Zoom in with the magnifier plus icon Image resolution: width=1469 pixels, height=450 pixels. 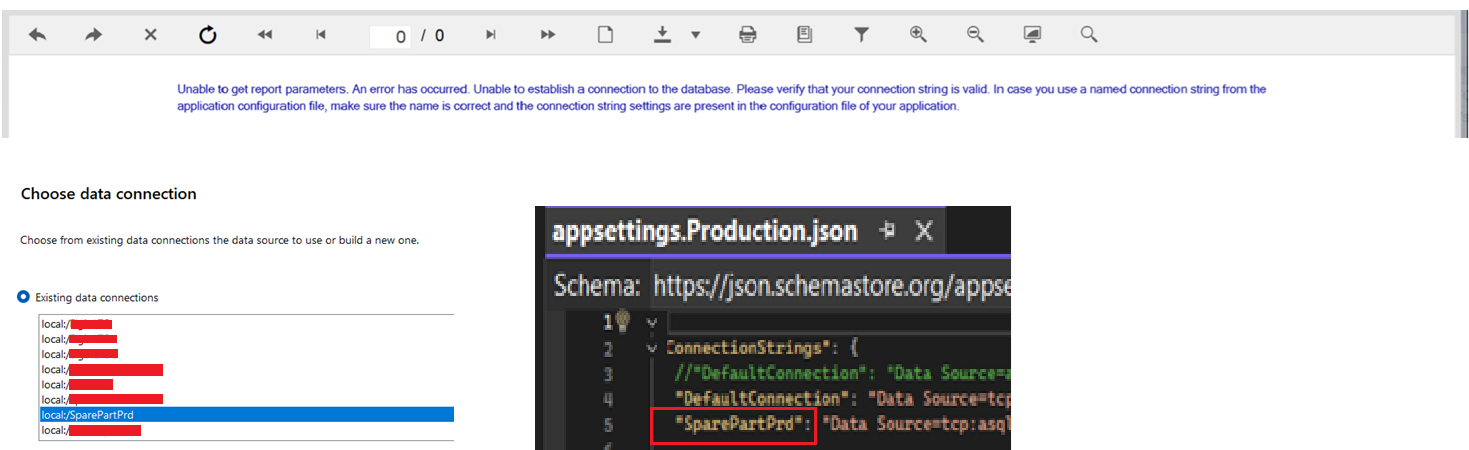click(x=918, y=35)
